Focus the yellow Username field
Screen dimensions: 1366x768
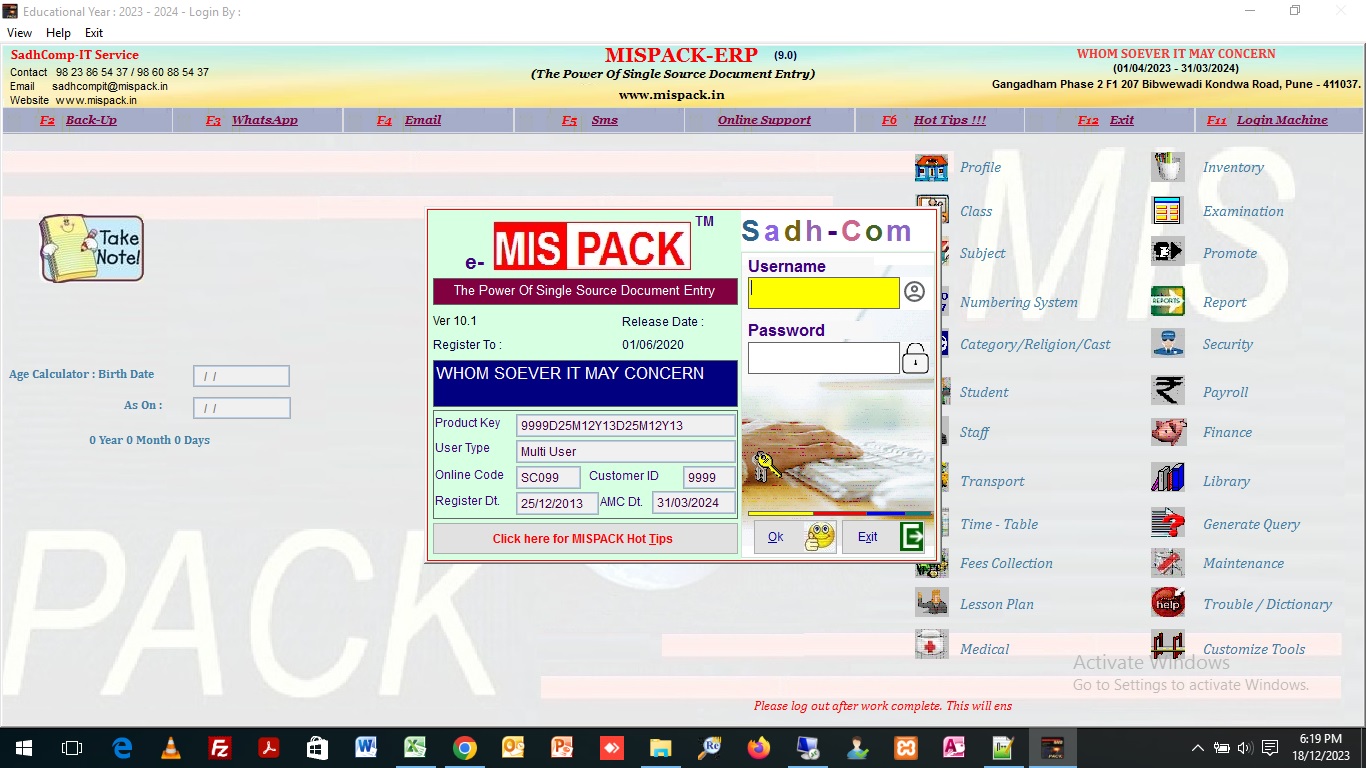pyautogui.click(x=824, y=293)
